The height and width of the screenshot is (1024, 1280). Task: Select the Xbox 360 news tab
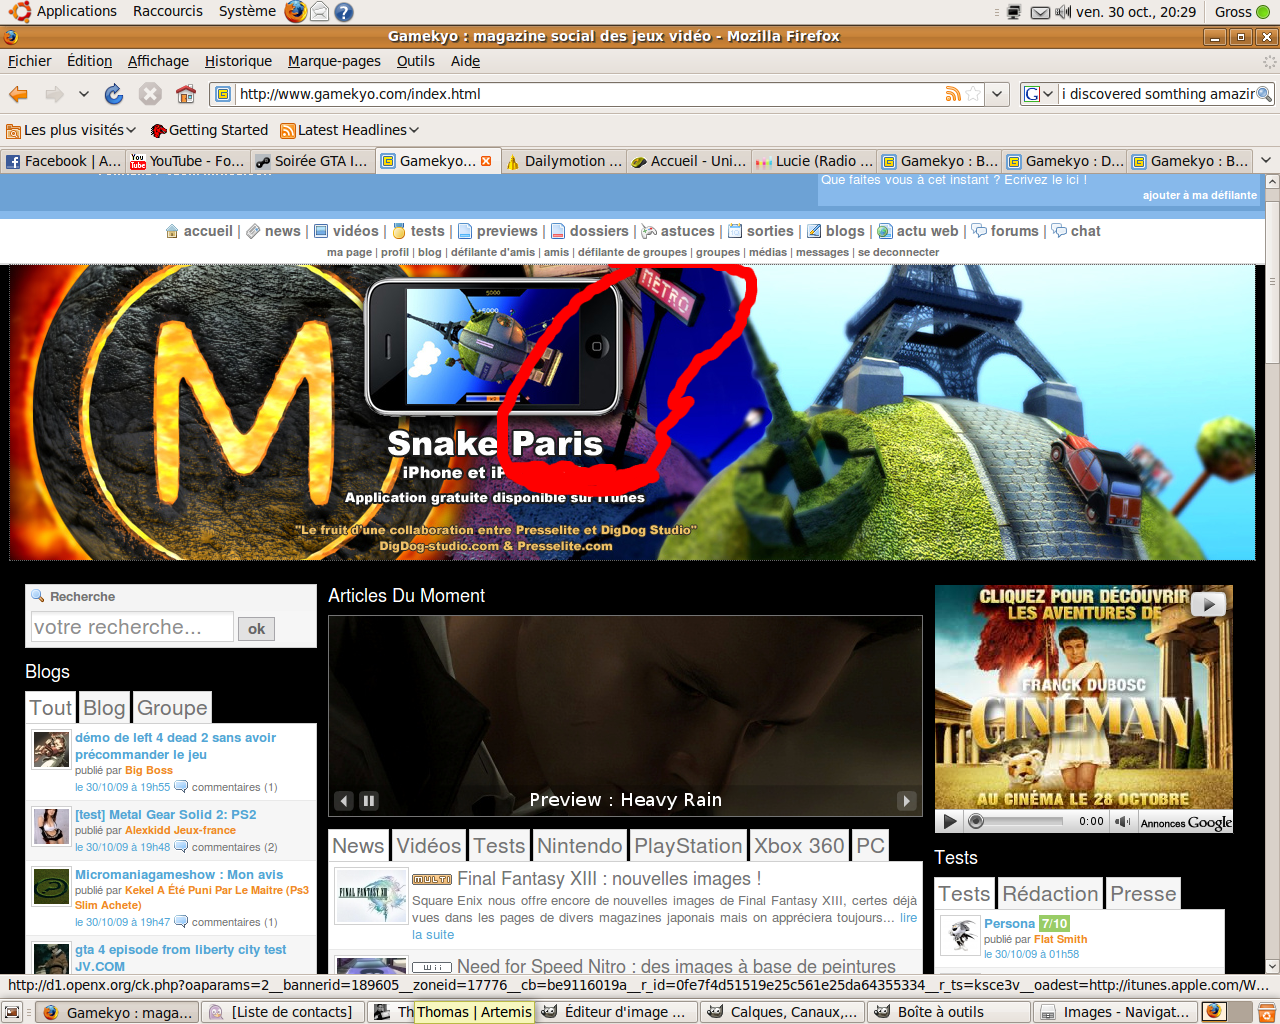(x=799, y=846)
